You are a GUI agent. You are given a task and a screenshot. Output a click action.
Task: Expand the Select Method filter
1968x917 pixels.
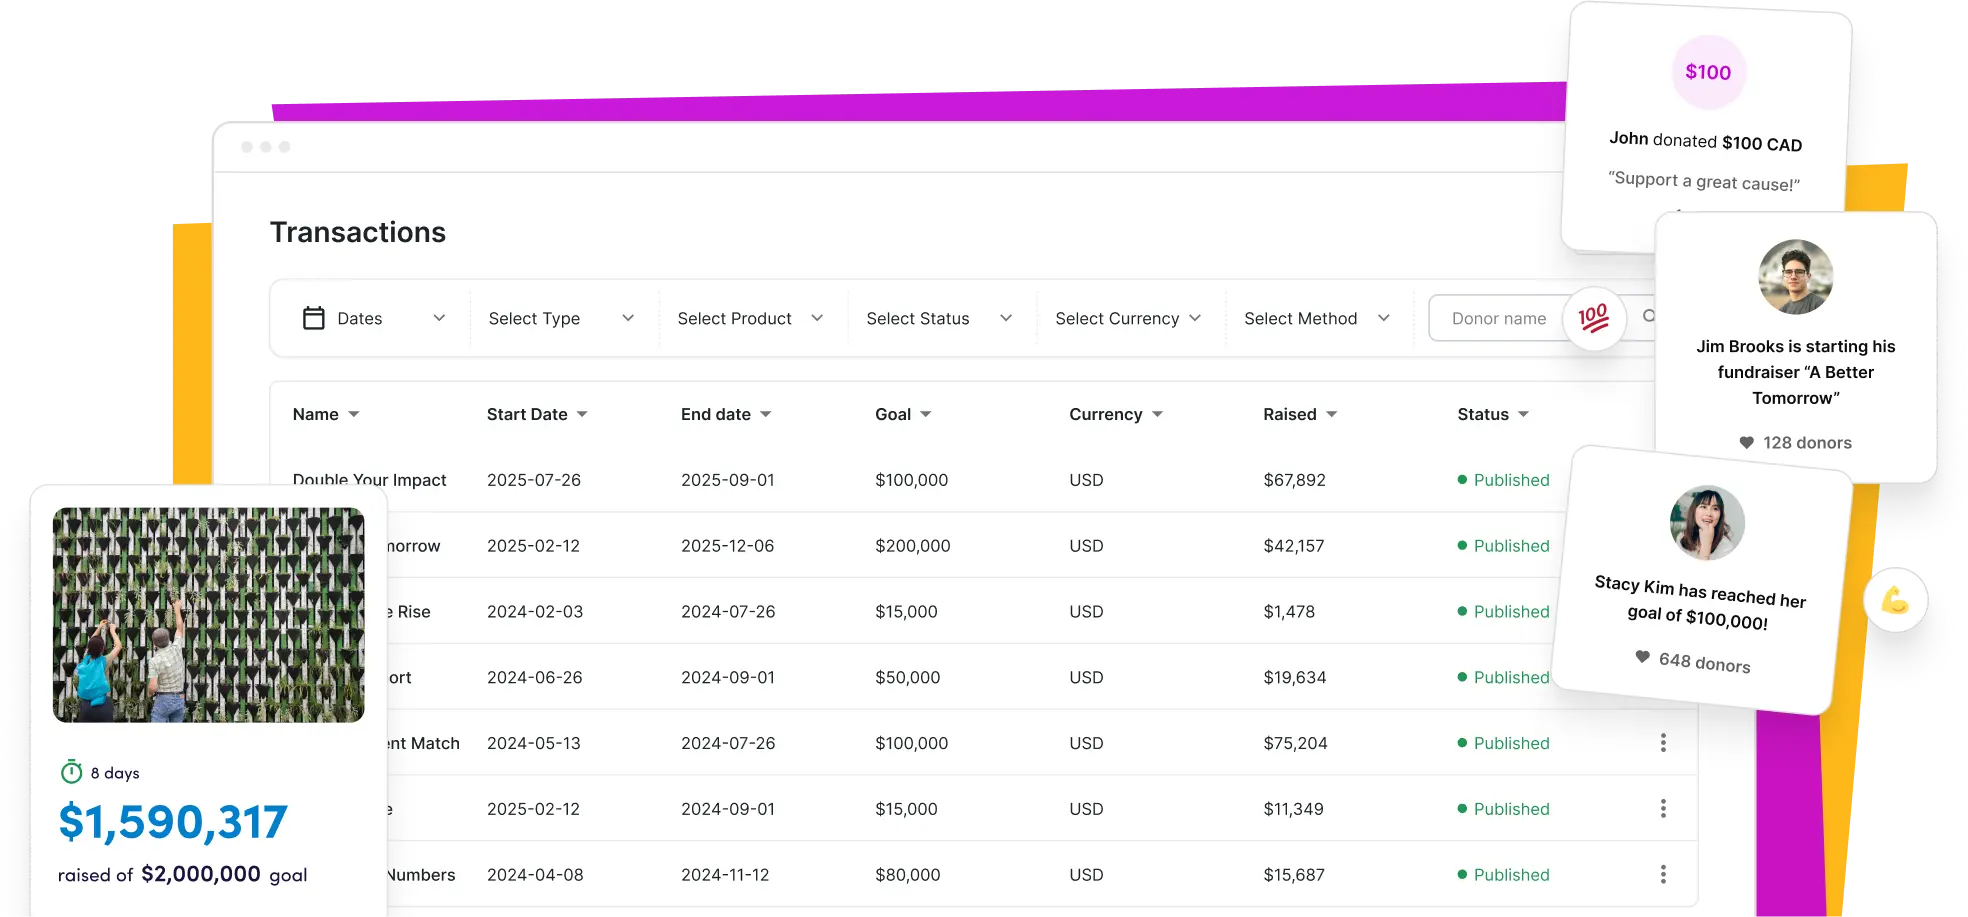pyautogui.click(x=1316, y=319)
